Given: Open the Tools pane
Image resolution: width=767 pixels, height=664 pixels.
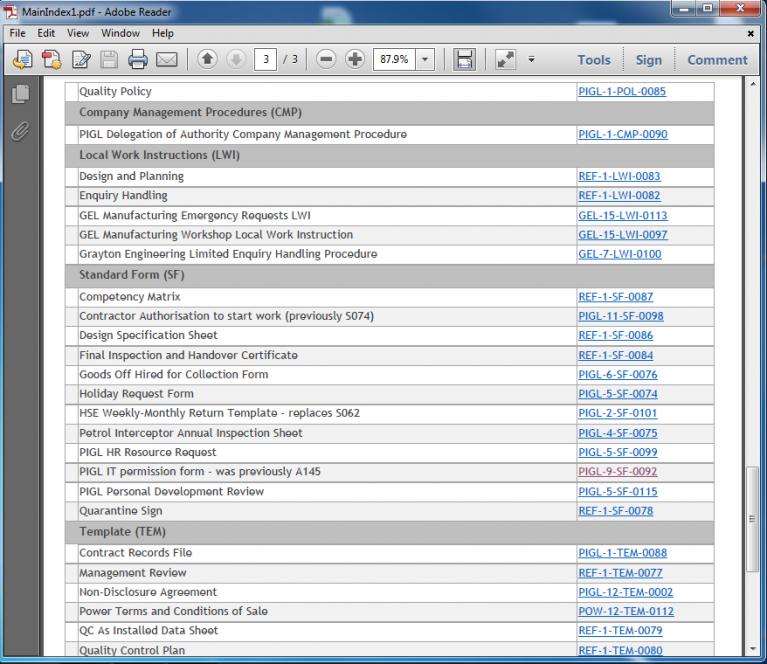Looking at the screenshot, I should 594,60.
